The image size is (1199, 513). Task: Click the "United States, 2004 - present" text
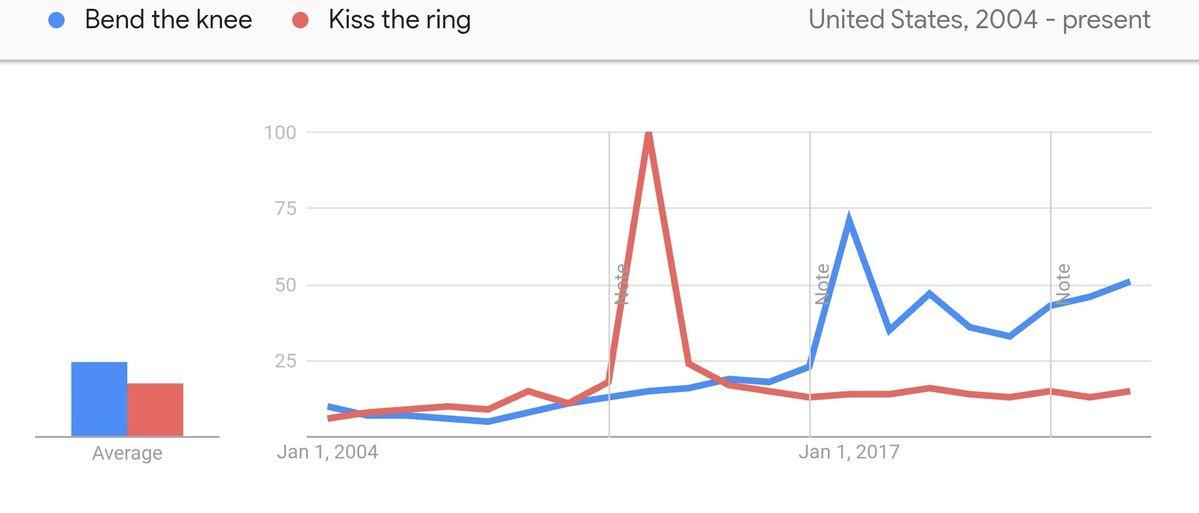pyautogui.click(x=979, y=20)
